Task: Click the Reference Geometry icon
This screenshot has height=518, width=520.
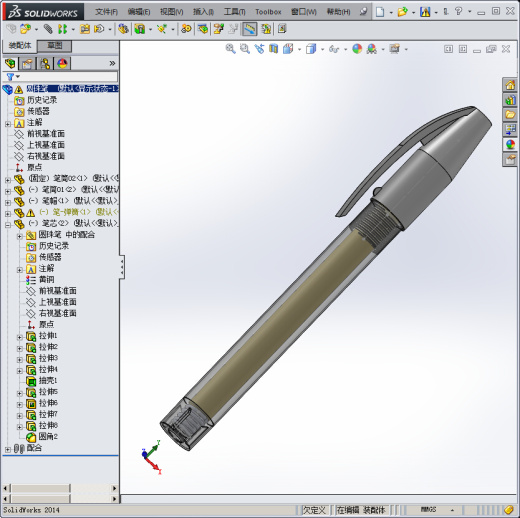Action: click(x=162, y=29)
